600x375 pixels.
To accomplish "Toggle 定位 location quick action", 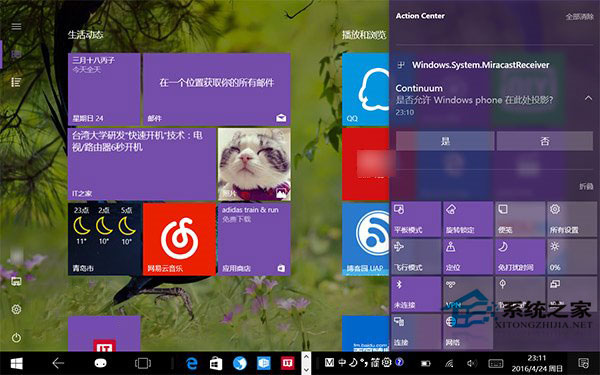I will pos(468,257).
